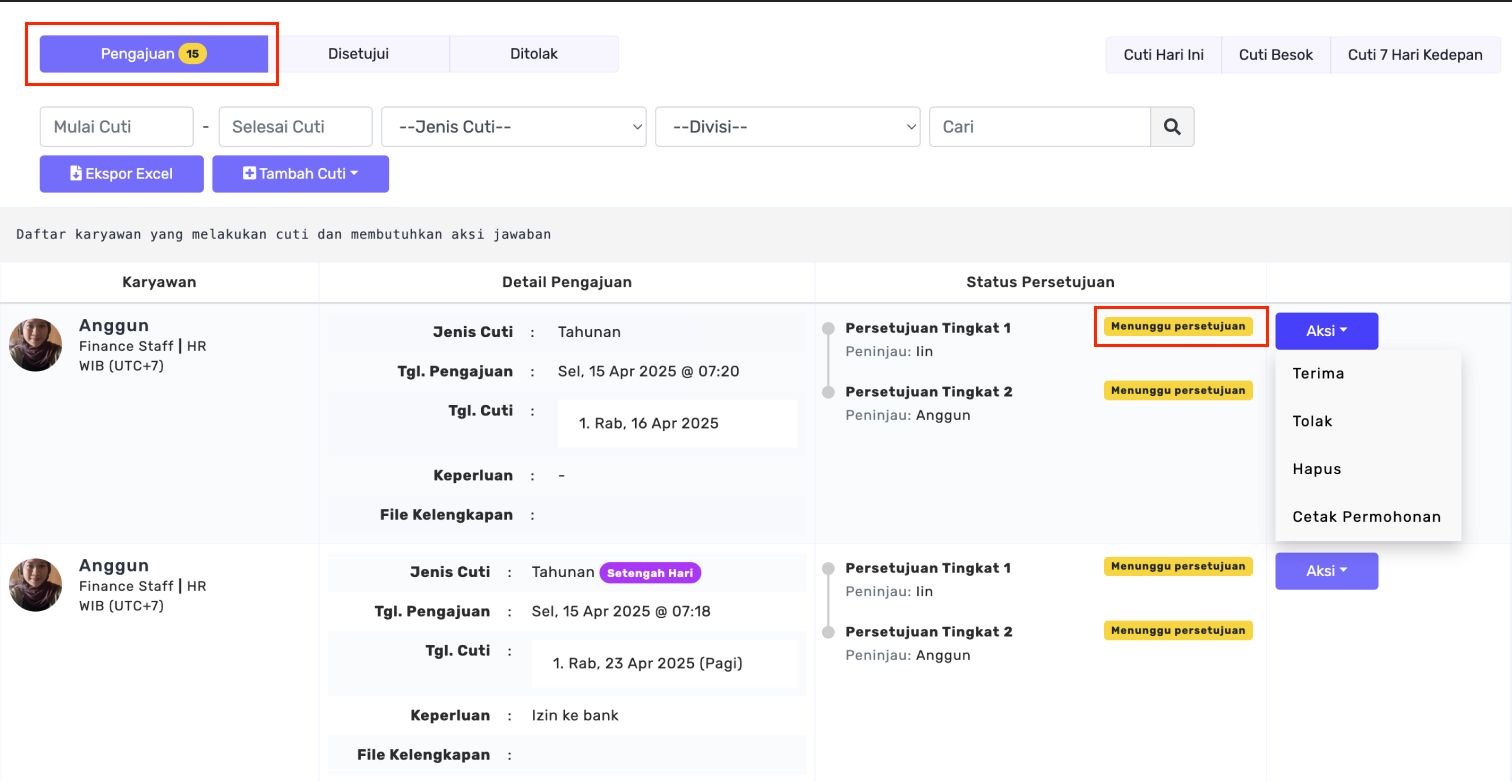The image size is (1512, 782).
Task: Click Anggun's avatar in first row
Action: [x=36, y=345]
